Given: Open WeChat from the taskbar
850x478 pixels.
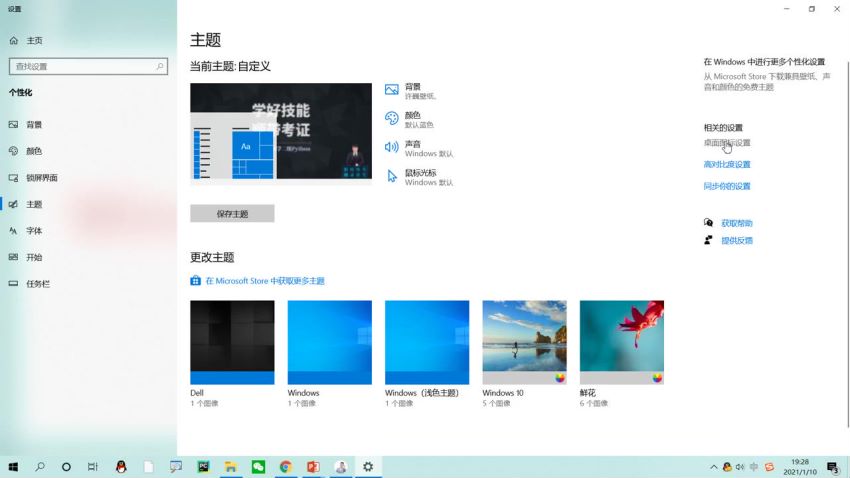Looking at the screenshot, I should point(258,467).
